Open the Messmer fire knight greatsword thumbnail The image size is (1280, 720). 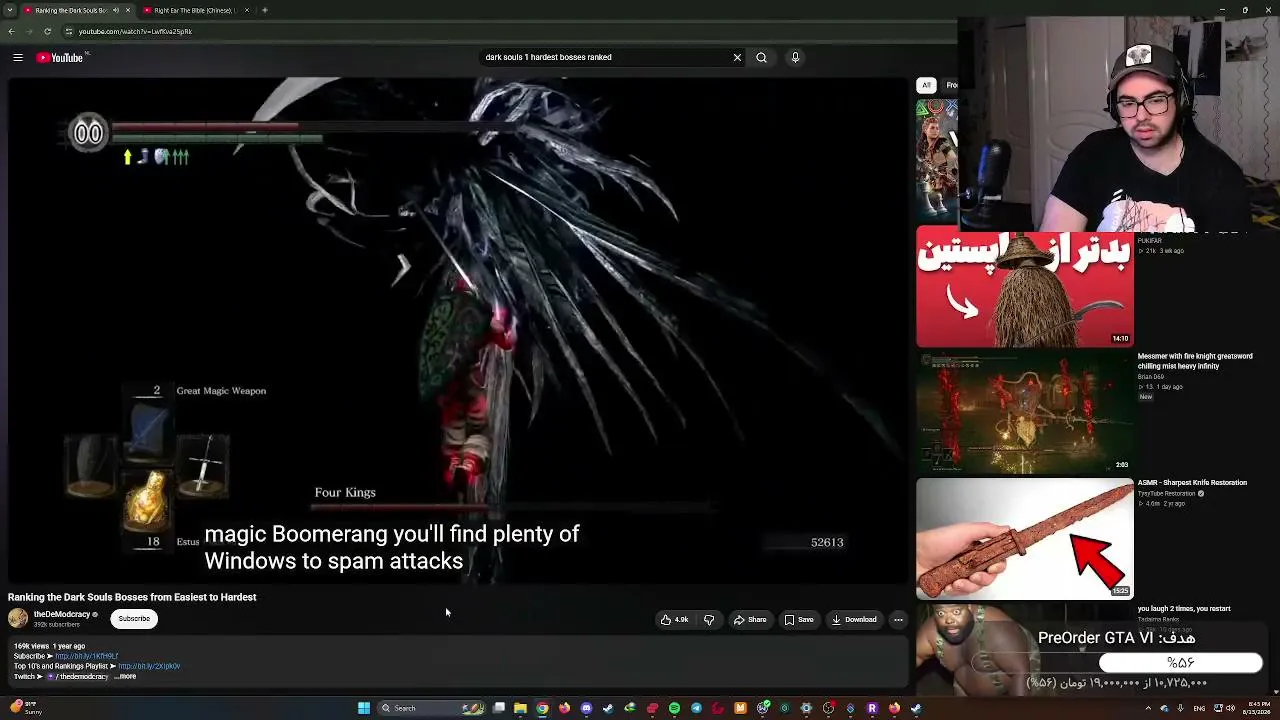click(x=1025, y=413)
